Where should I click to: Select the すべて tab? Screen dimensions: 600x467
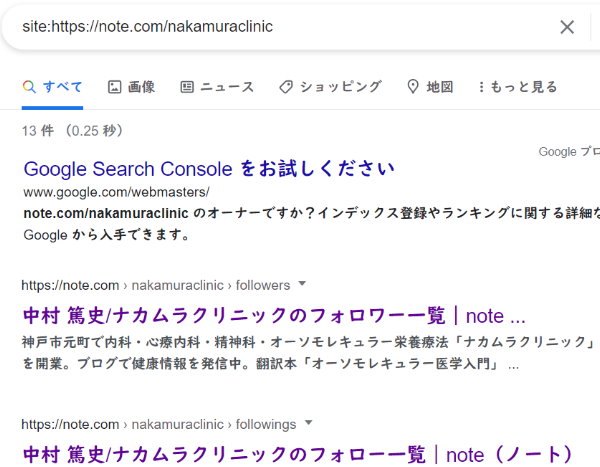pos(62,87)
